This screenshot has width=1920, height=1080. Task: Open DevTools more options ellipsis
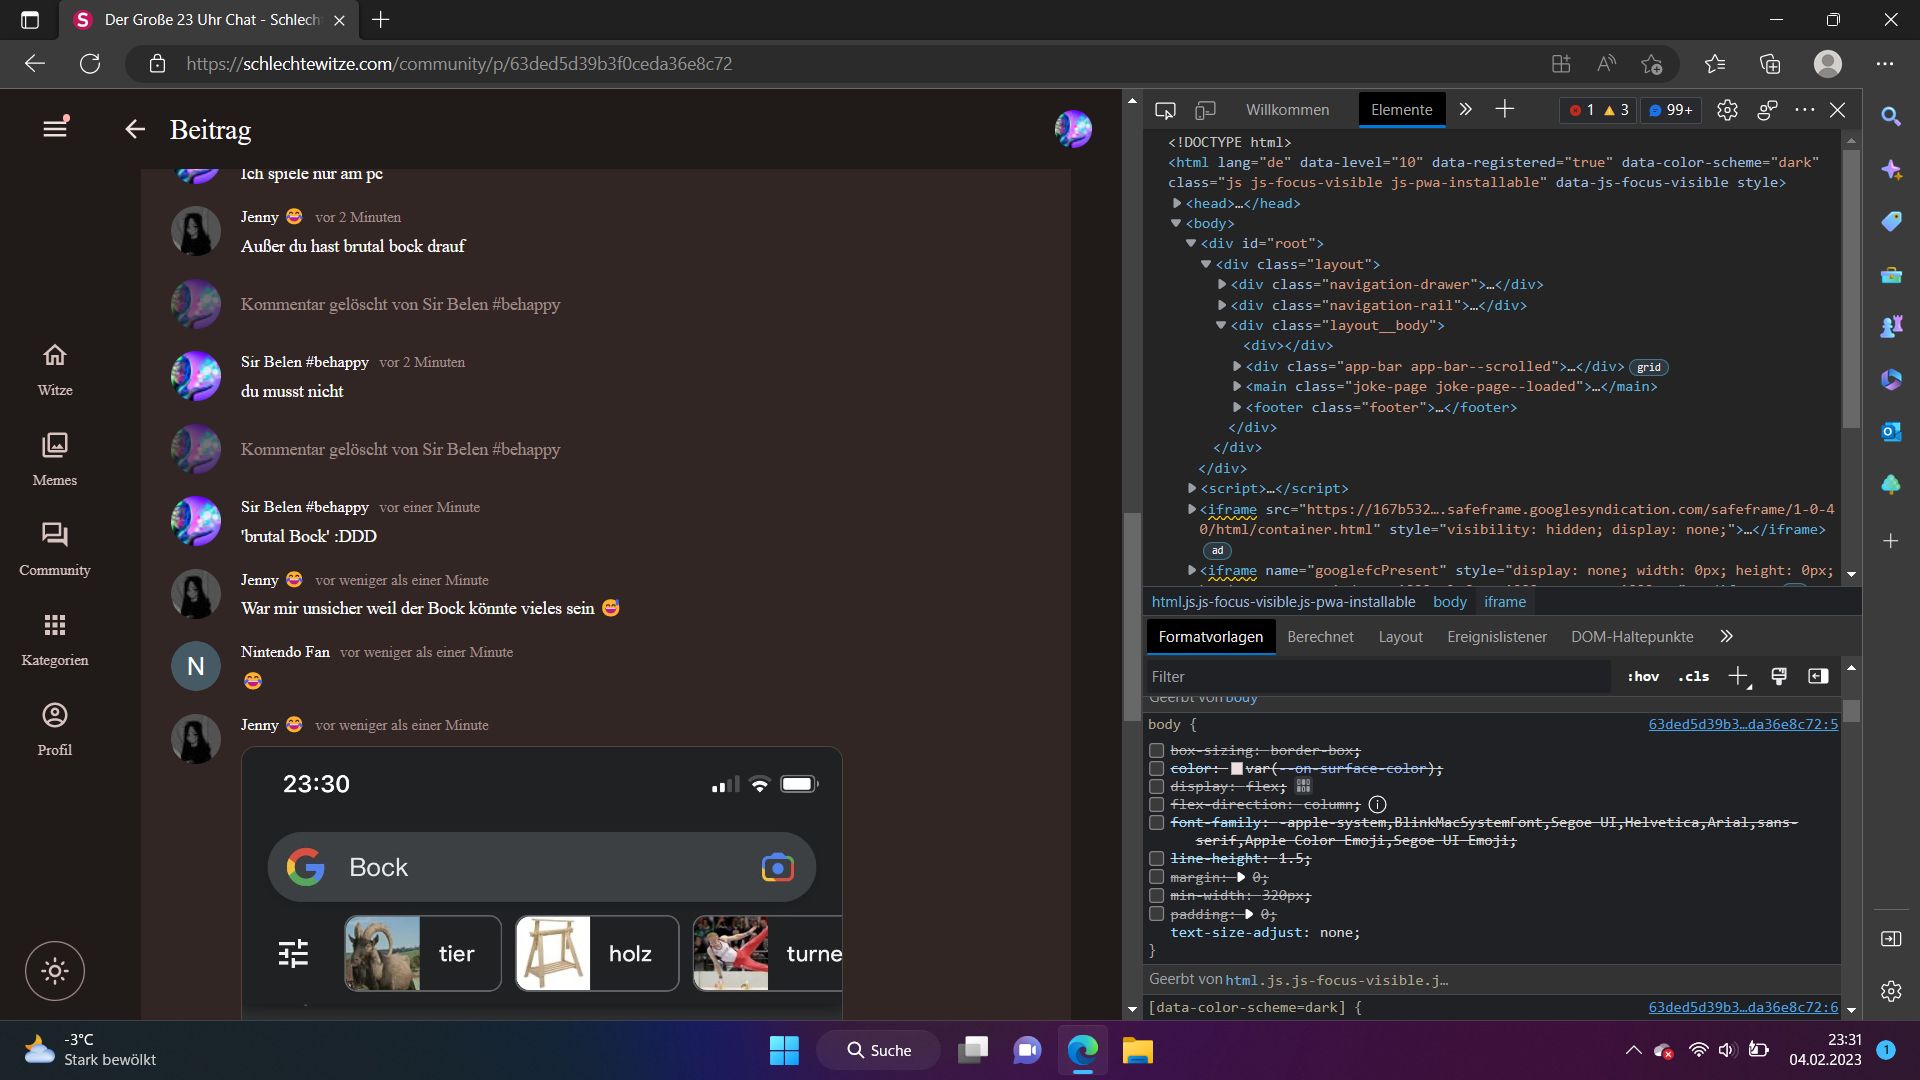coord(1805,110)
